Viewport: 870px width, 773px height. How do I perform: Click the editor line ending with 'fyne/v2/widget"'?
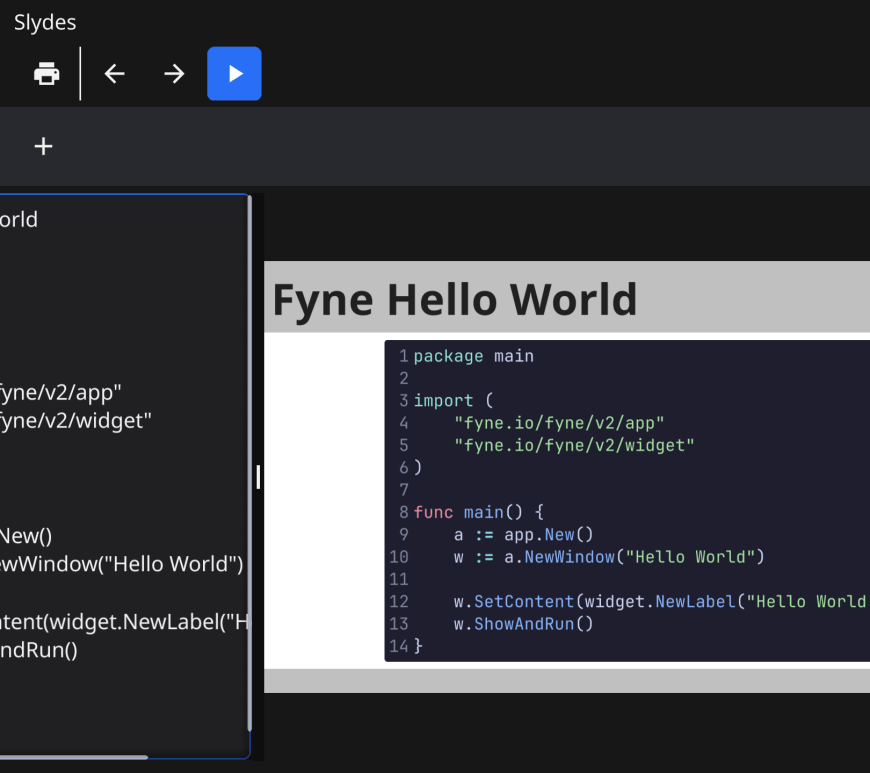pos(75,421)
